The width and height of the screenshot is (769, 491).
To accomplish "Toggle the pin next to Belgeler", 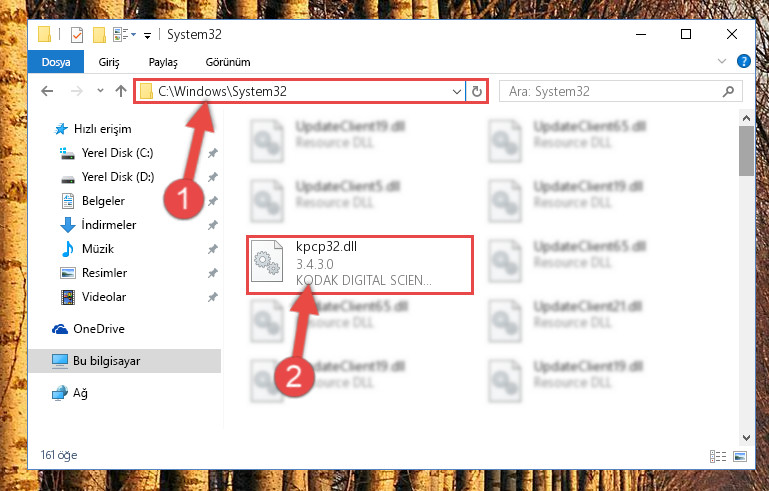I will [212, 201].
